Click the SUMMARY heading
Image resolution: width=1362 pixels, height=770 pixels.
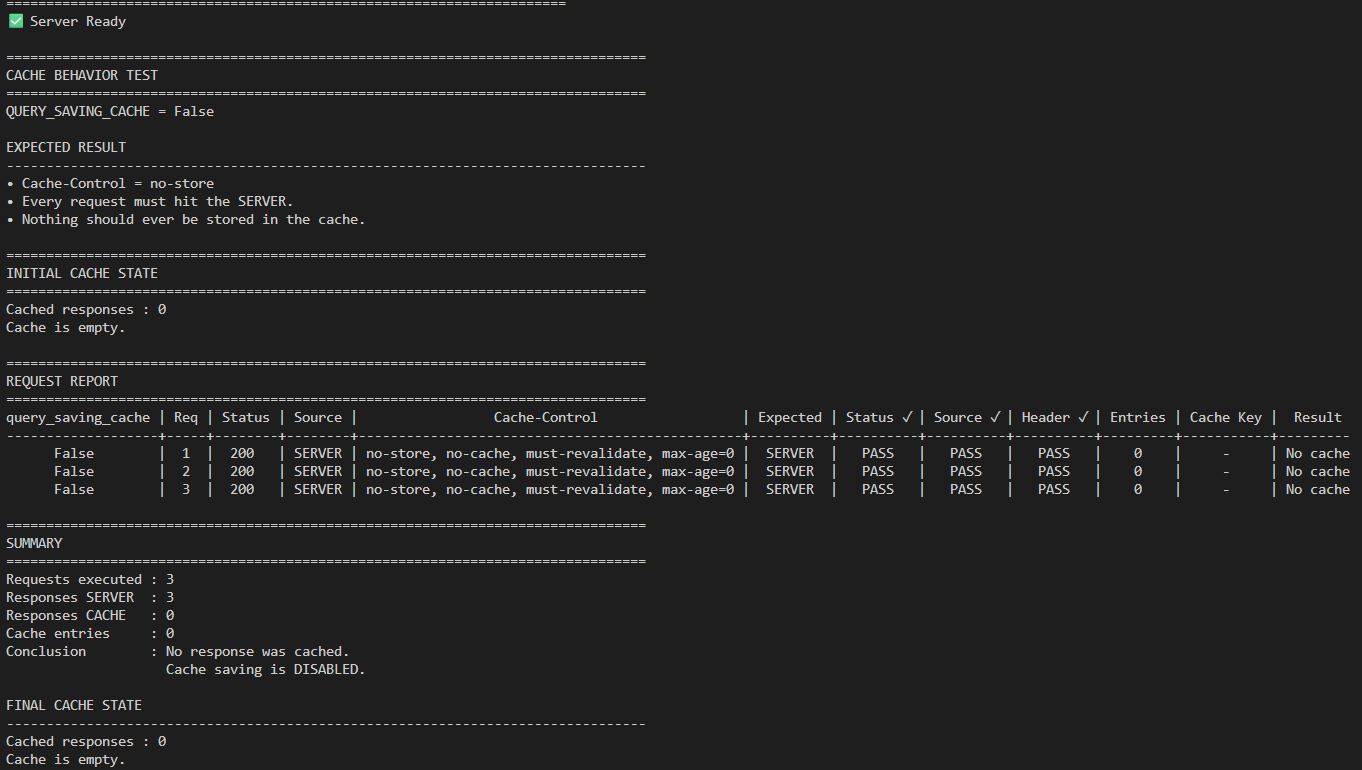point(34,543)
